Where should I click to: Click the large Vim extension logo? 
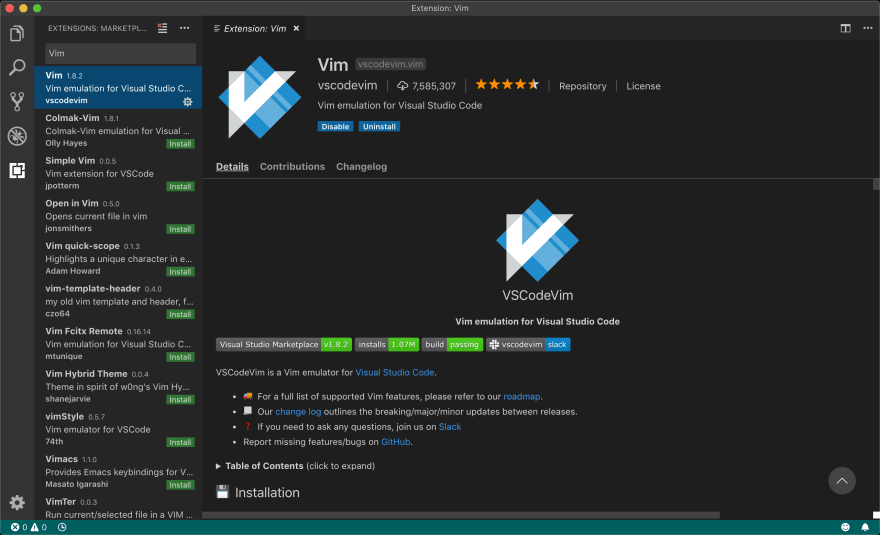pyautogui.click(x=260, y=97)
